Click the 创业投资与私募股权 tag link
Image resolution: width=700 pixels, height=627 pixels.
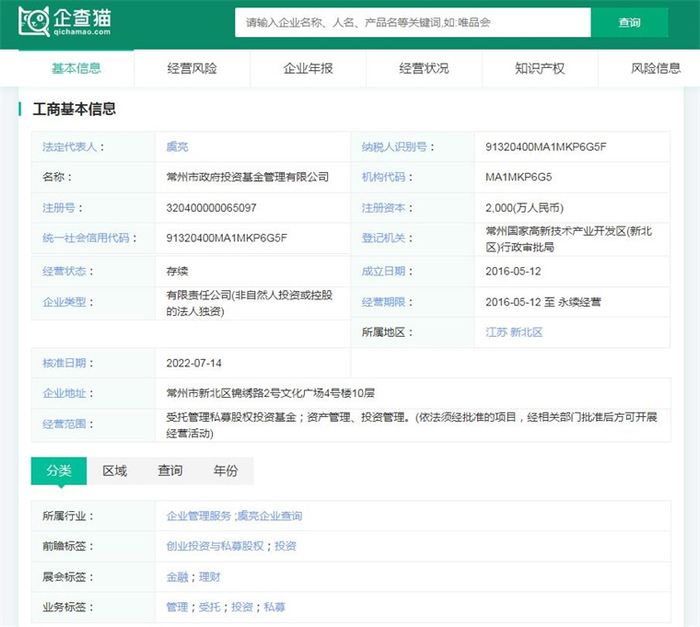tap(217, 546)
